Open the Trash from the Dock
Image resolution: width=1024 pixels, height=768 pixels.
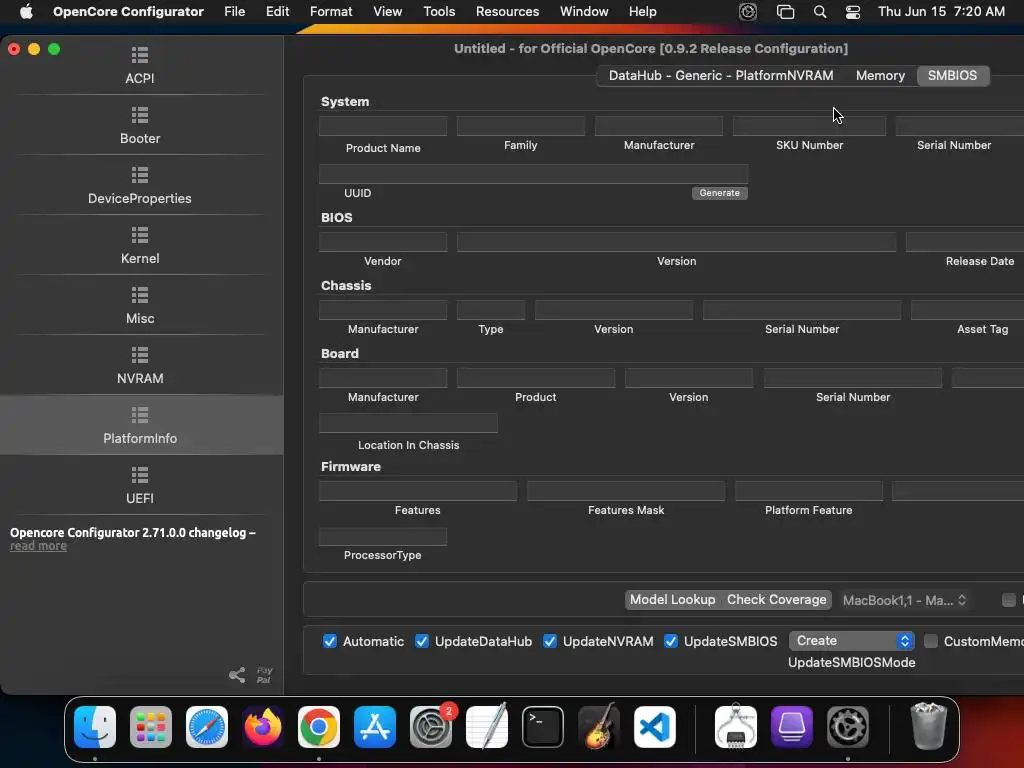tap(928, 726)
